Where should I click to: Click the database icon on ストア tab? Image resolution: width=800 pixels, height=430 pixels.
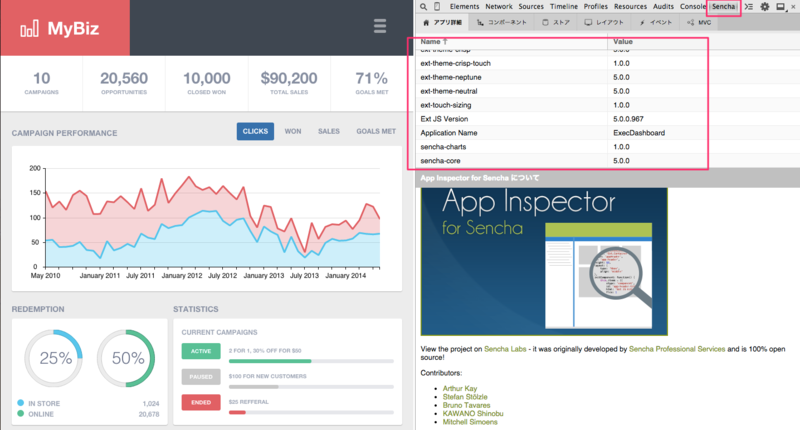coord(545,22)
